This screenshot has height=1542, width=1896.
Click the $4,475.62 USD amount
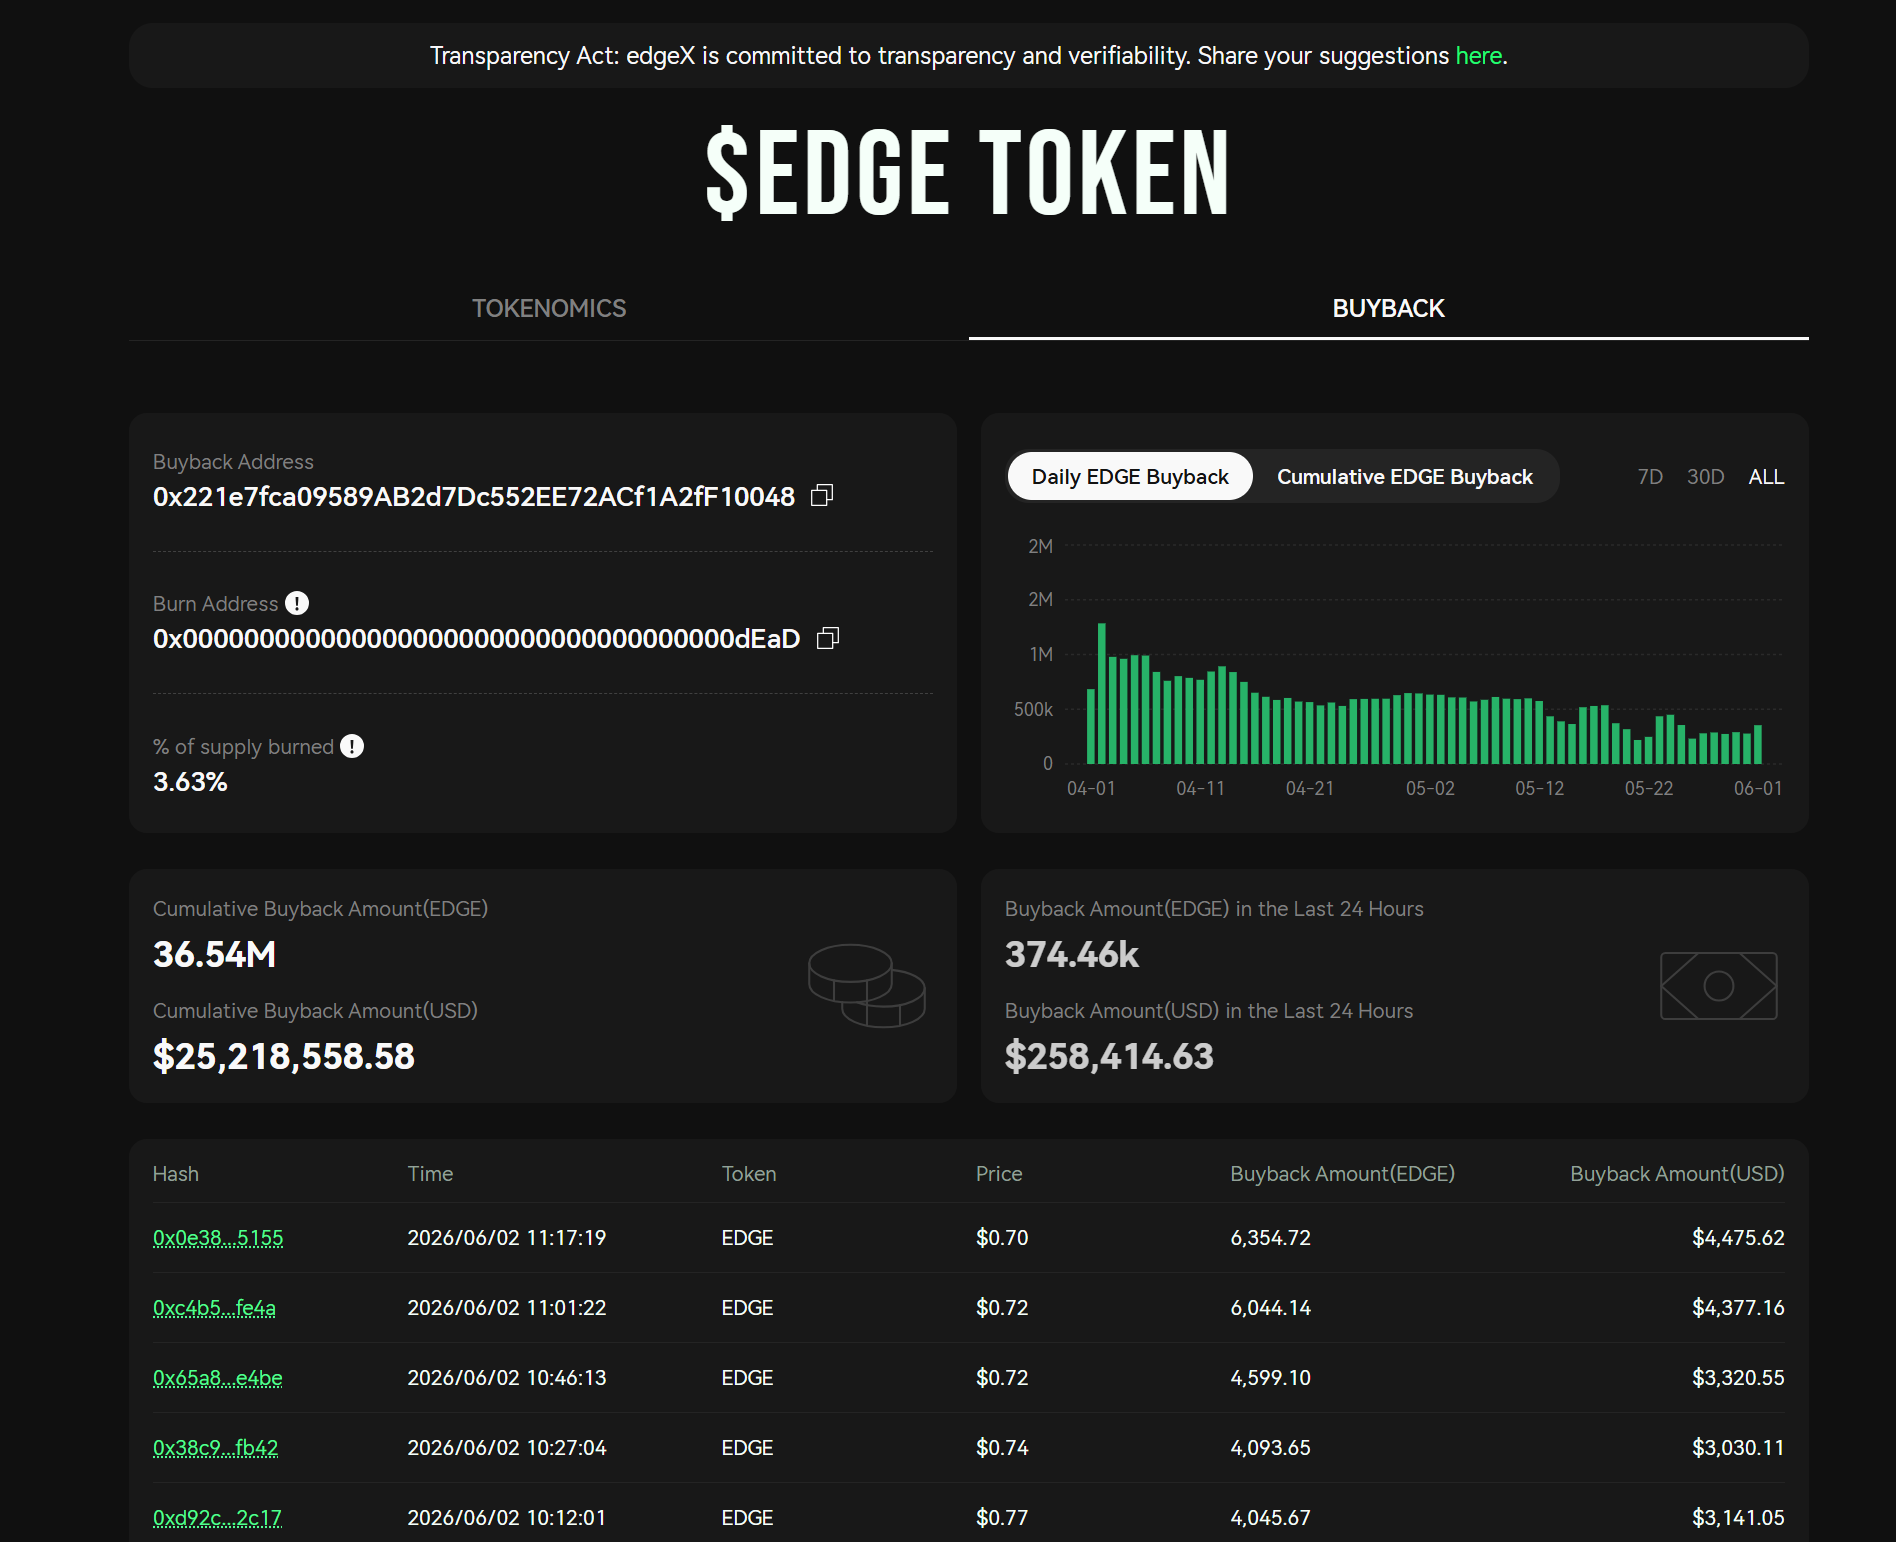[1738, 1238]
